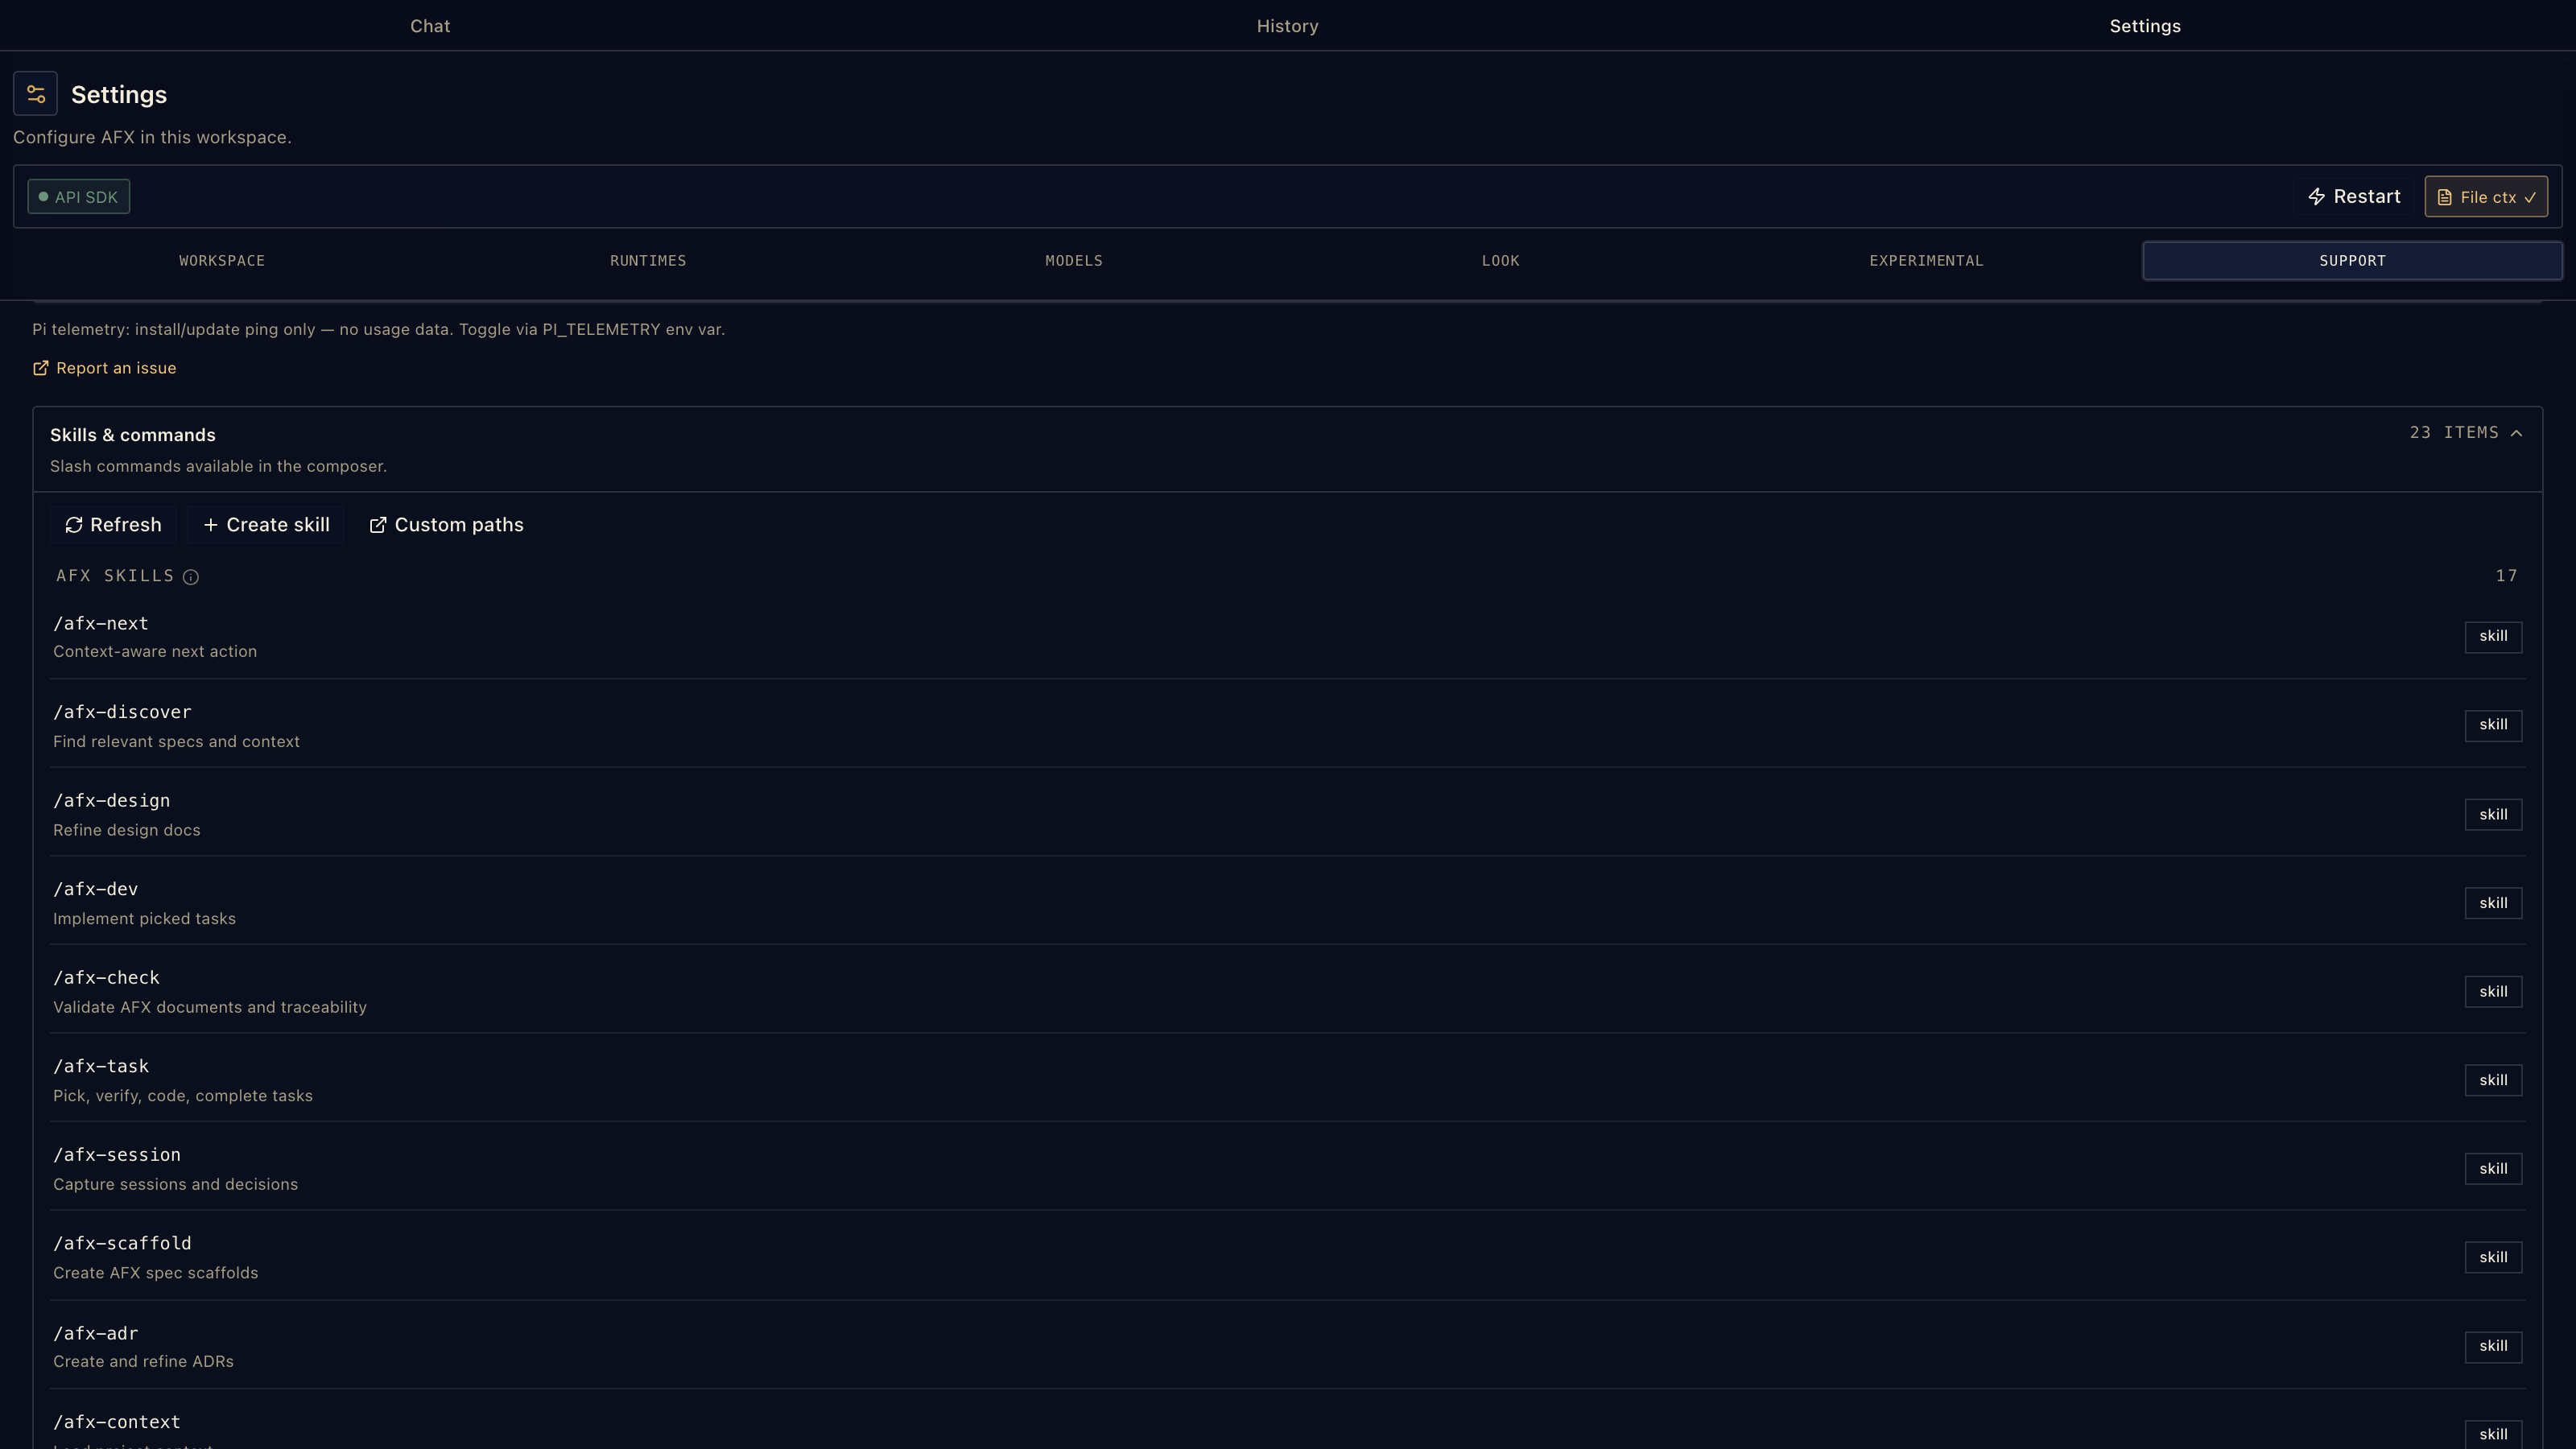Click the skill badge for /afx-discover

[2493, 725]
